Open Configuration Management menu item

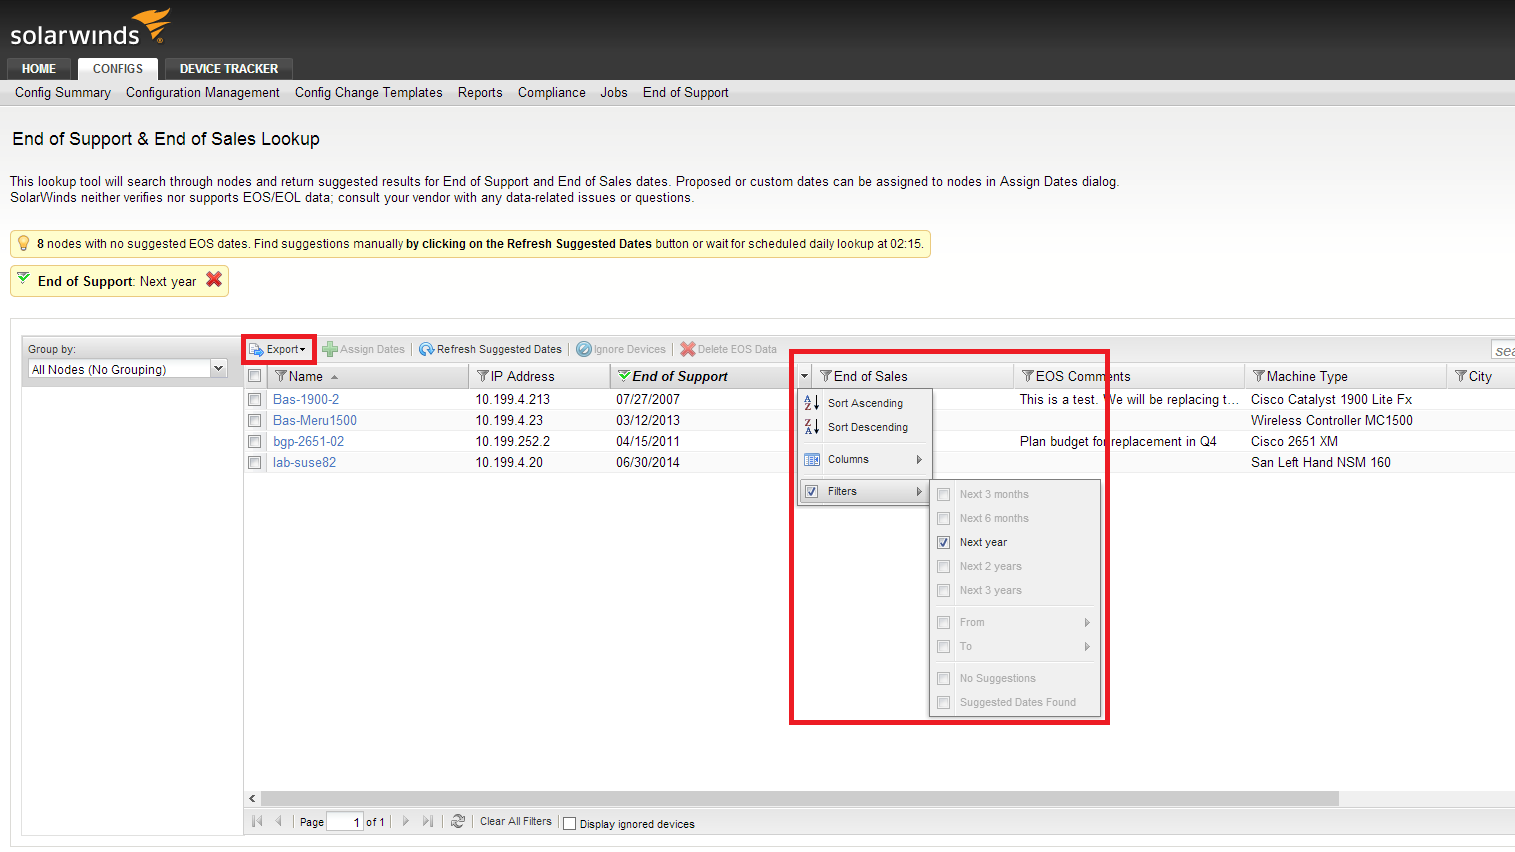coord(203,92)
